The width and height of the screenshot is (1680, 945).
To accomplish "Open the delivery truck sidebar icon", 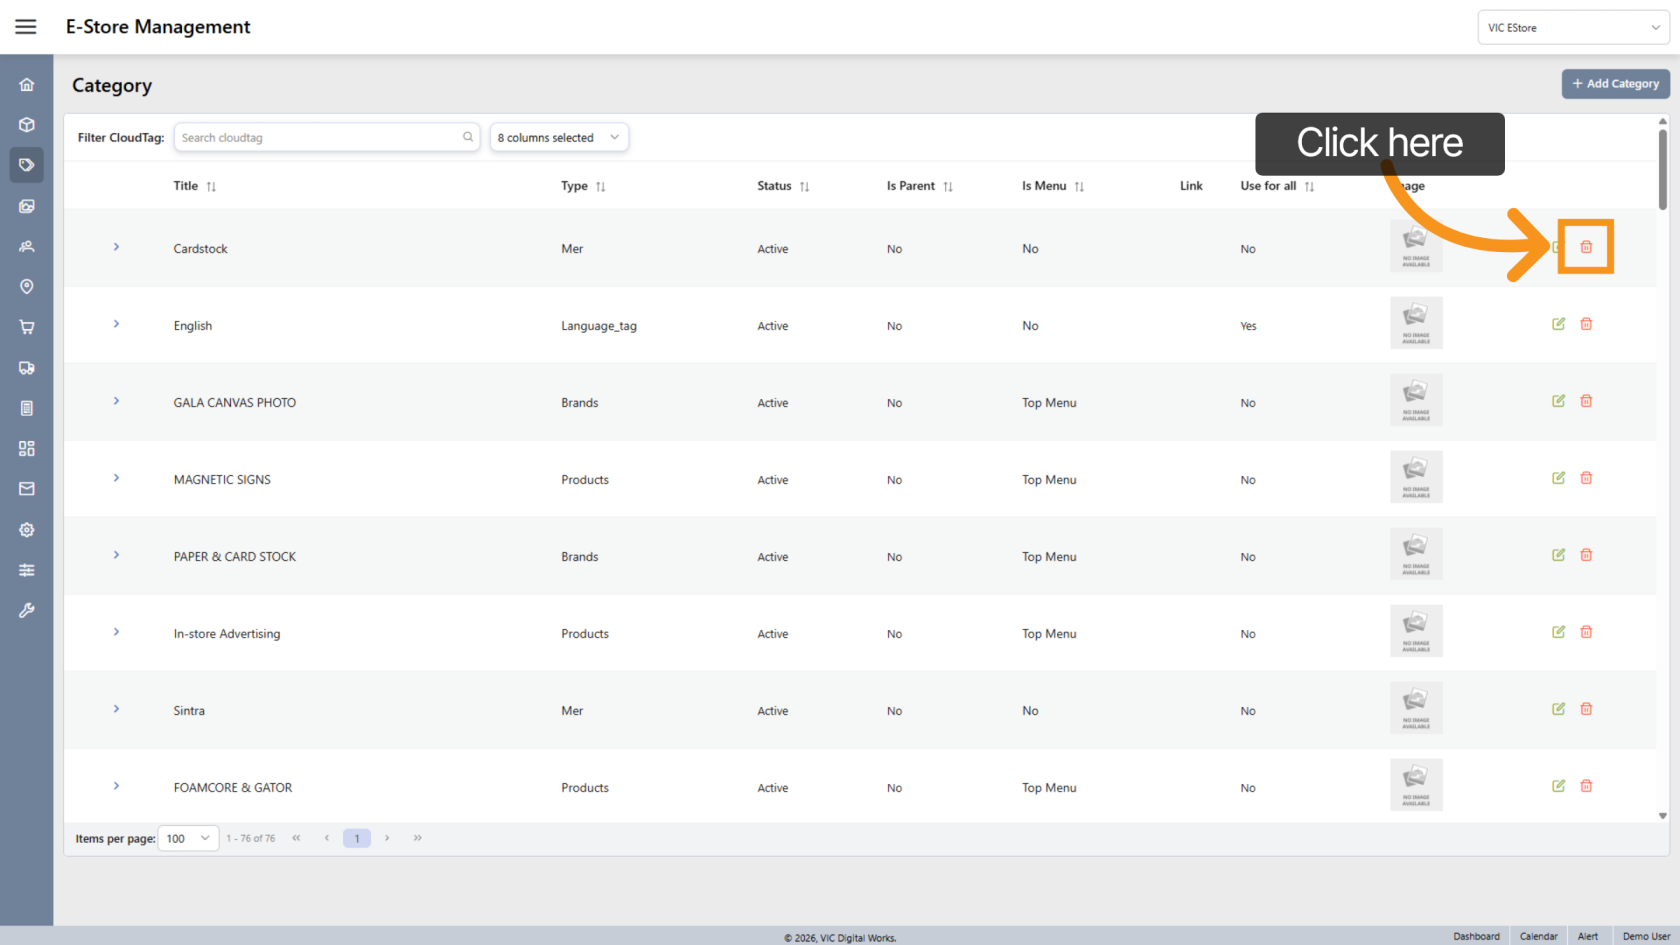I will click(27, 368).
